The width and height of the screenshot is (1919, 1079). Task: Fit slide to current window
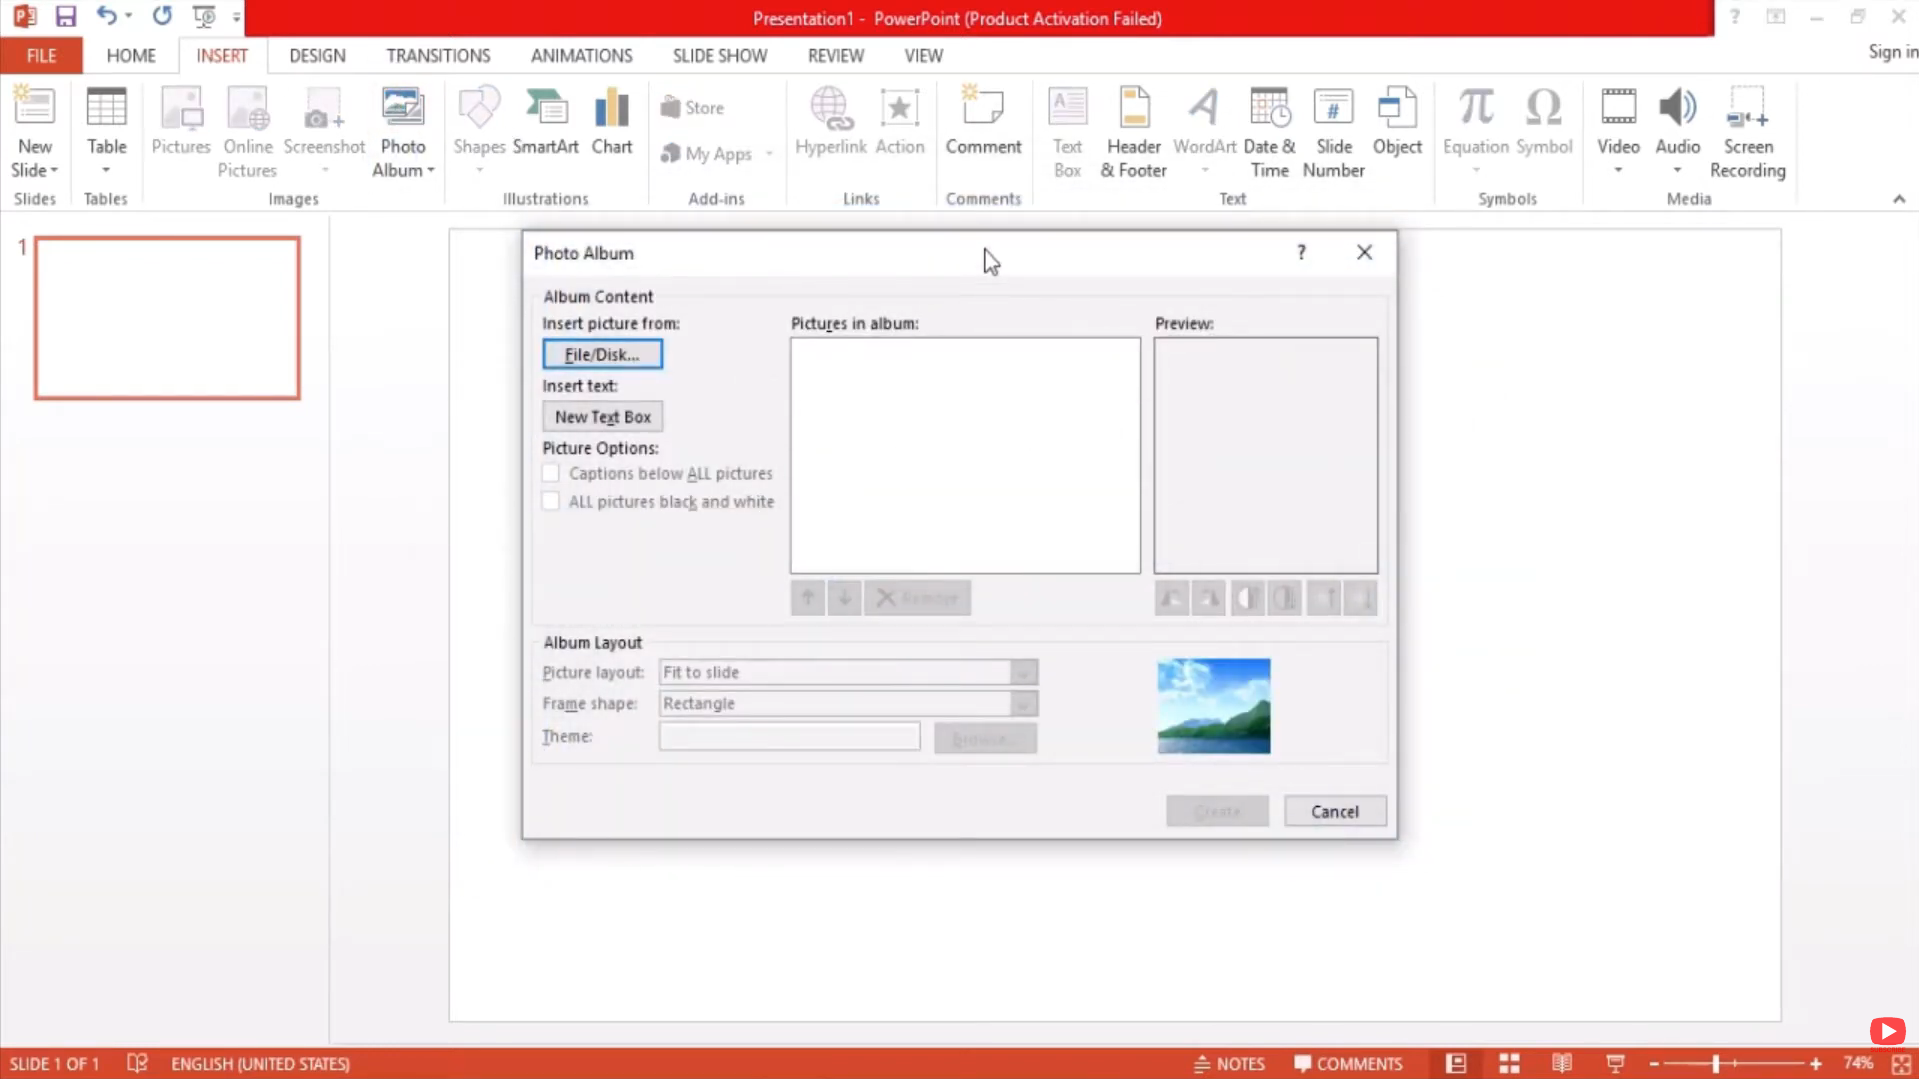click(1901, 1065)
